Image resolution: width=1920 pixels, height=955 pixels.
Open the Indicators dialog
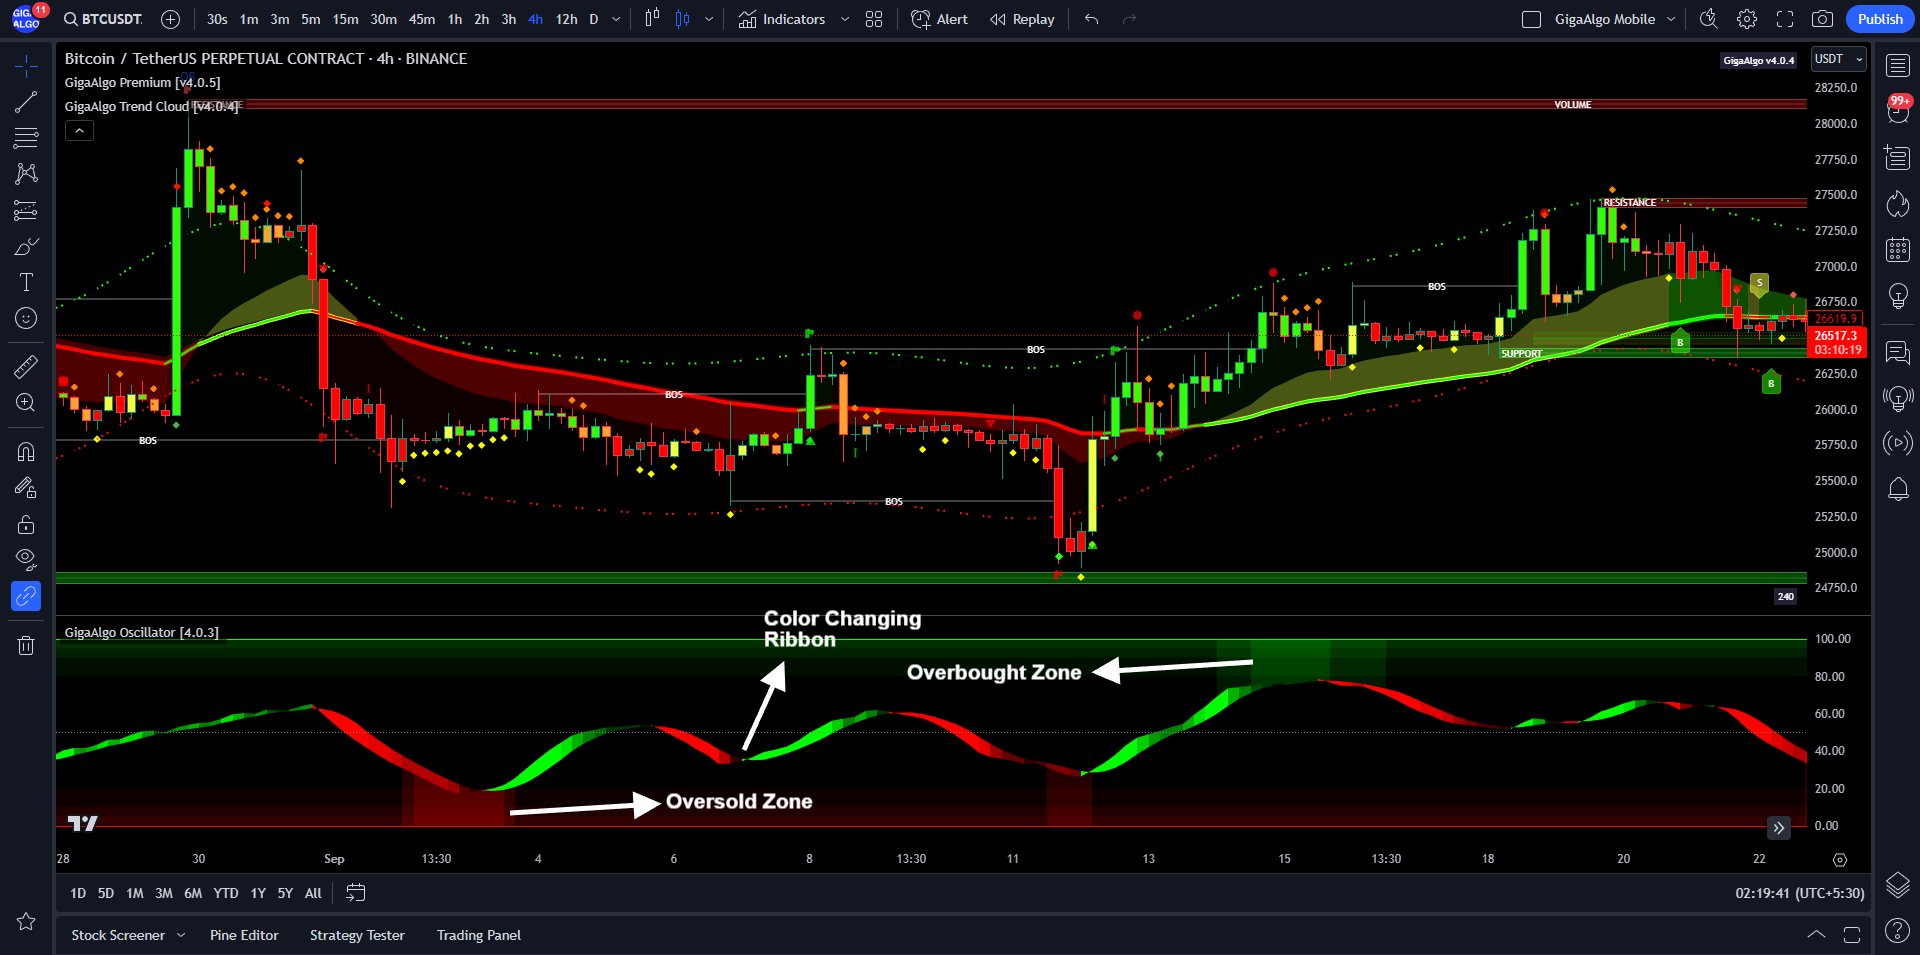782,19
